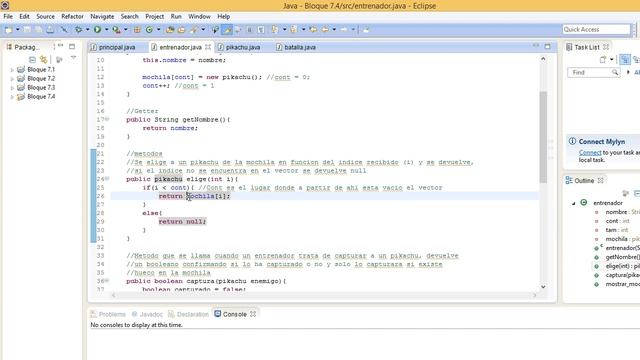Click the Save icon in toolbar
640x360 pixels.
pos(27,29)
